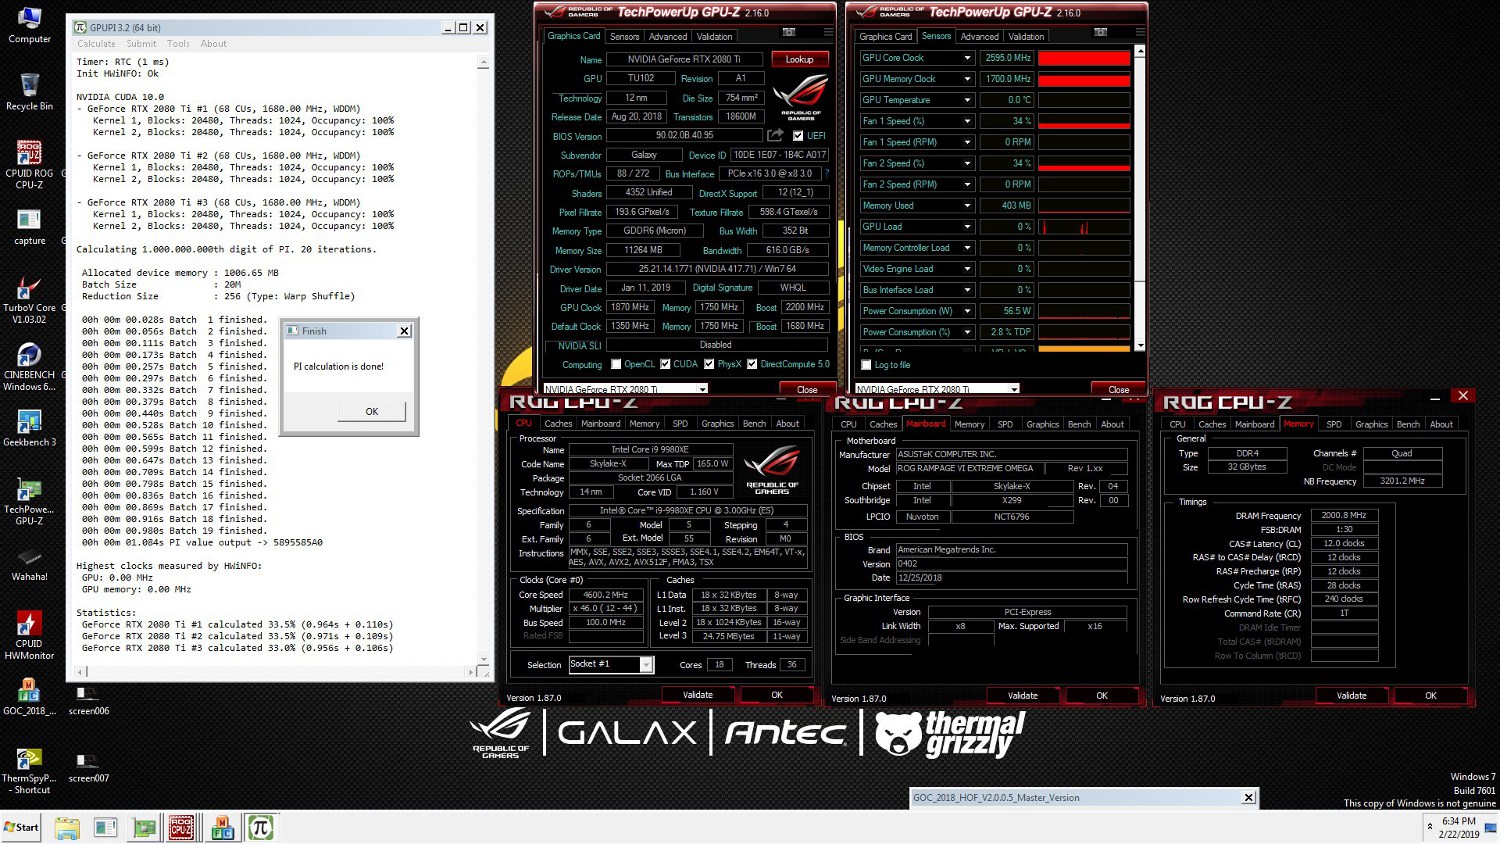1500x844 pixels.
Task: Click the GPU Core Clock red graph bar
Action: pos(1084,58)
